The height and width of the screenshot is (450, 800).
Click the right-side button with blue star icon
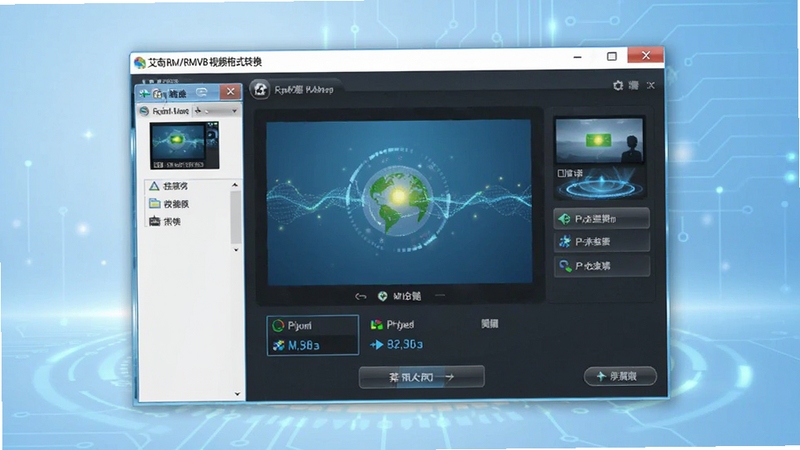pos(602,242)
